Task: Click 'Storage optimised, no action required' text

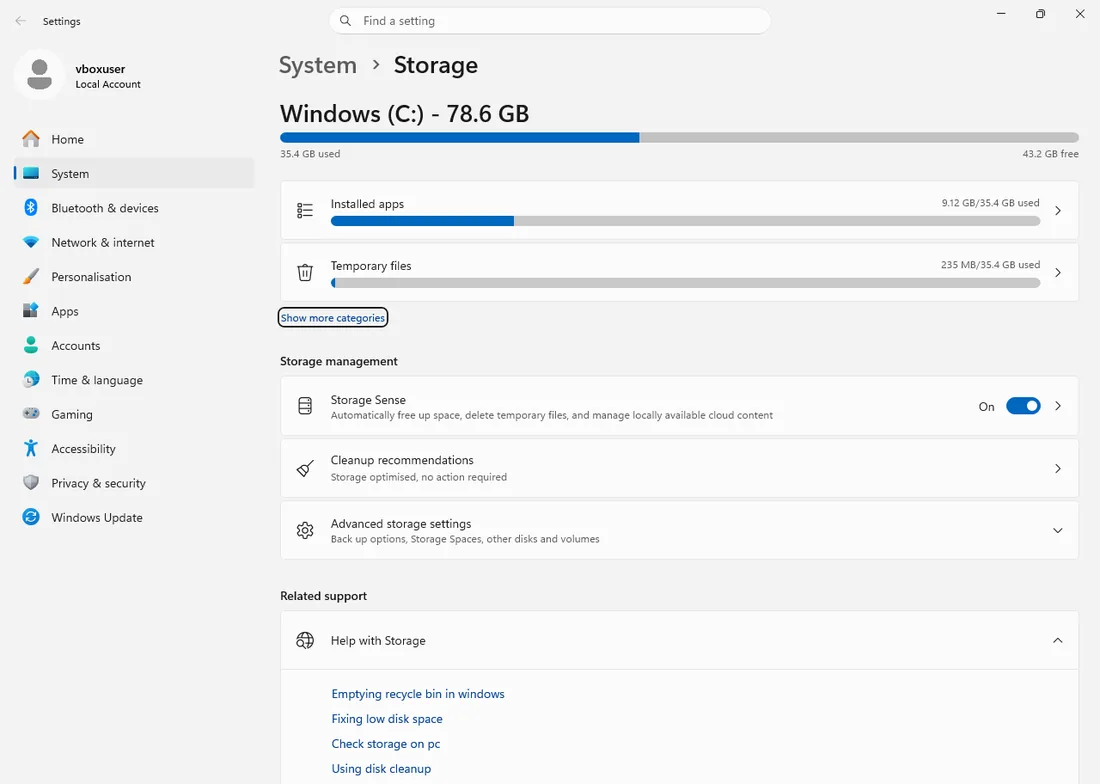Action: 419,477
